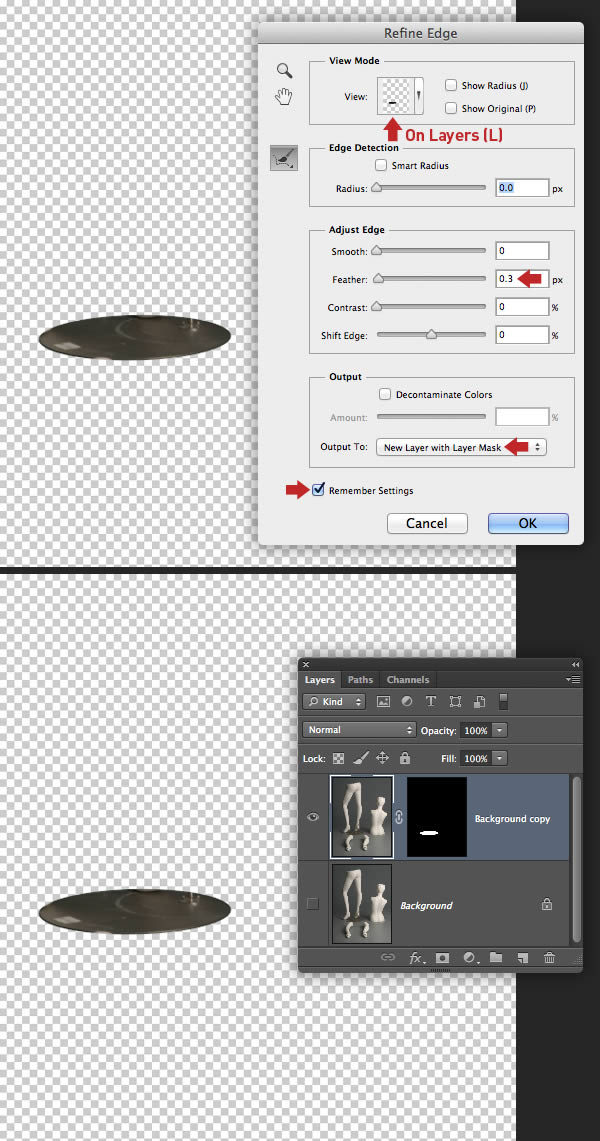The height and width of the screenshot is (1141, 600).
Task: Select the Hand tool in Refine Edge
Action: (x=284, y=96)
